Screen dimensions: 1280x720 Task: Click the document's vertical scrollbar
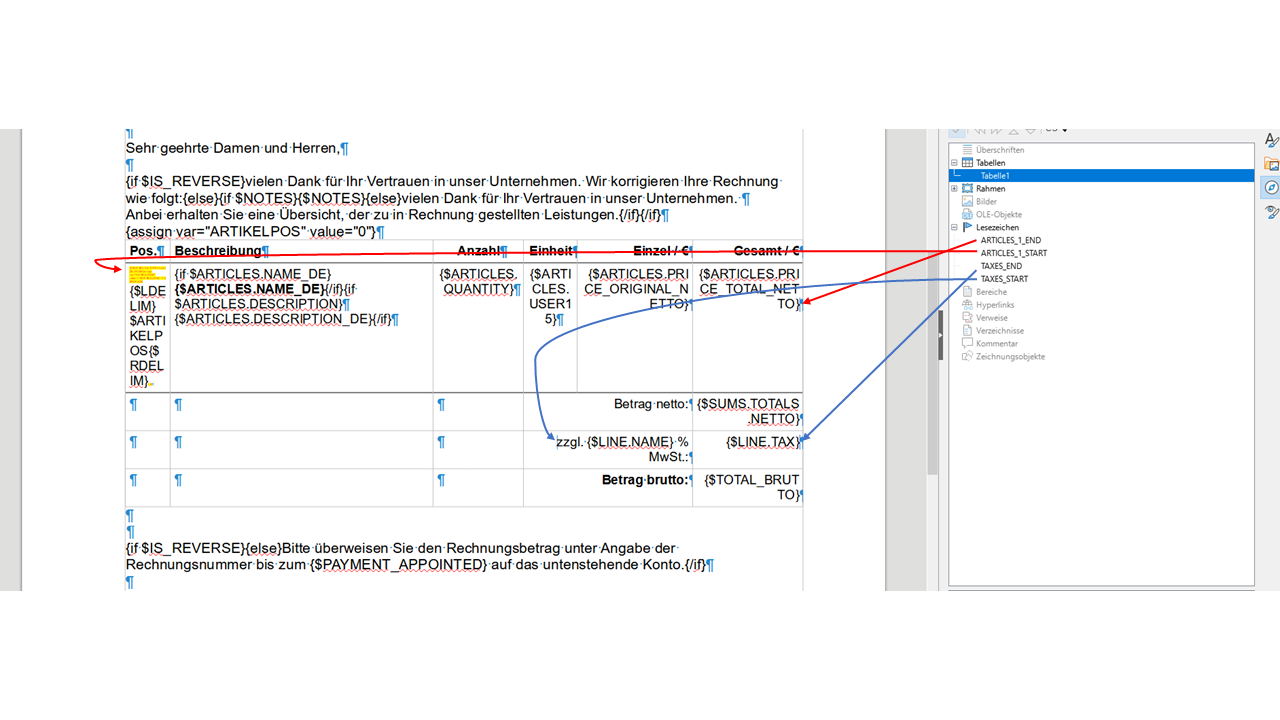pyautogui.click(x=932, y=300)
